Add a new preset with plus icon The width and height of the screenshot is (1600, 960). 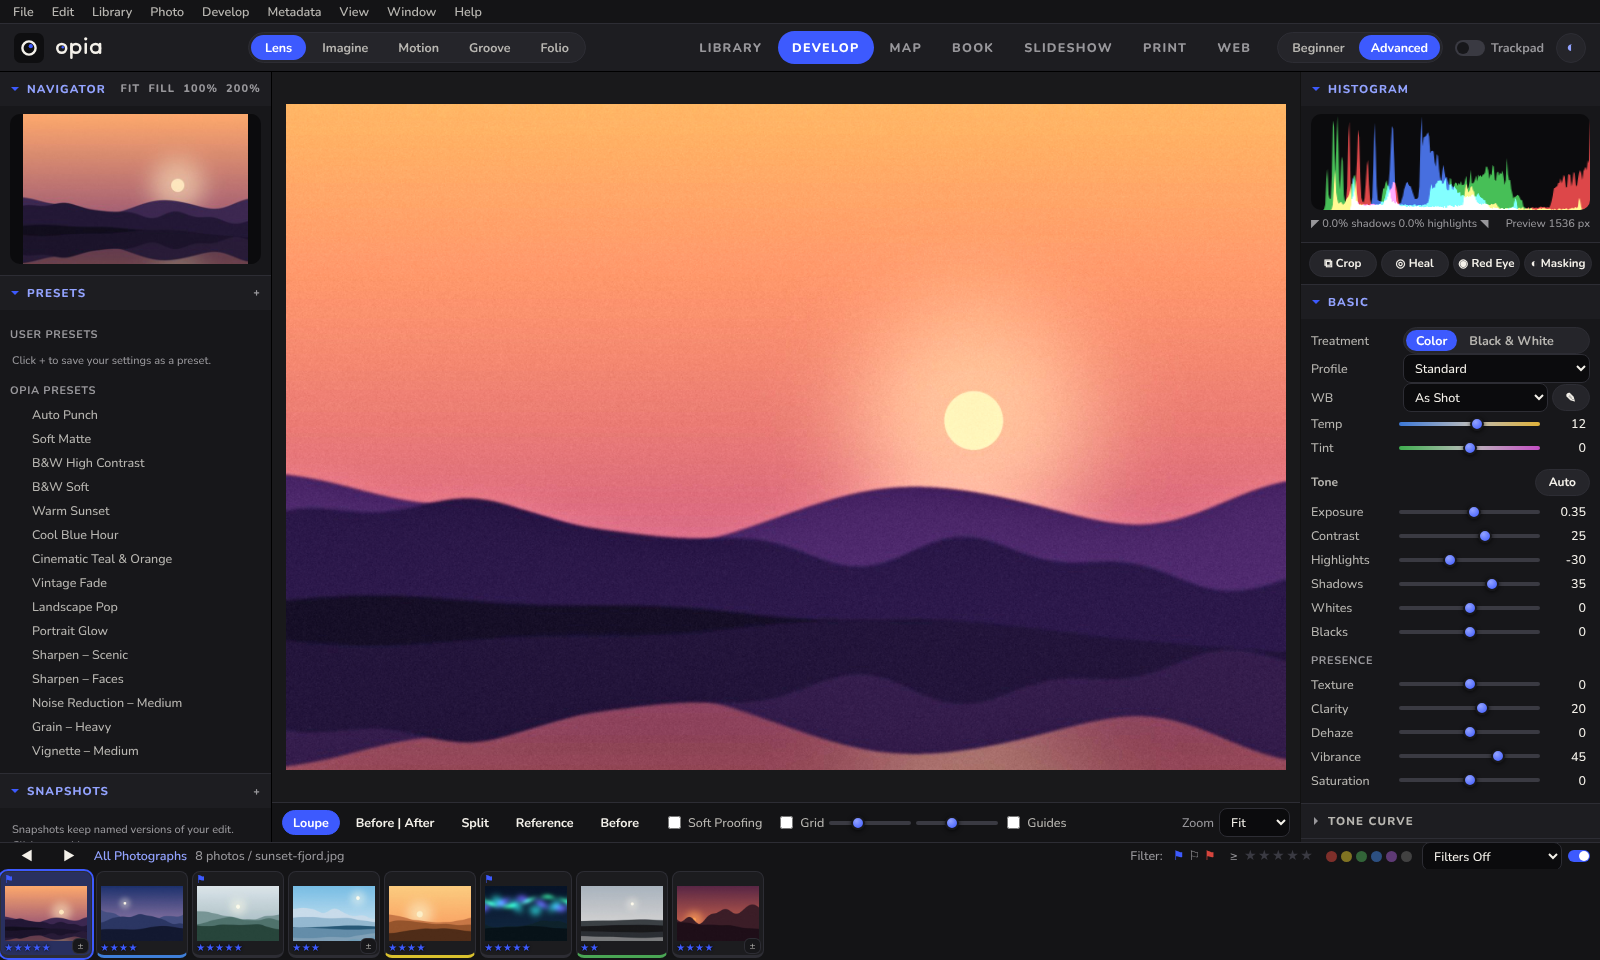click(x=257, y=294)
